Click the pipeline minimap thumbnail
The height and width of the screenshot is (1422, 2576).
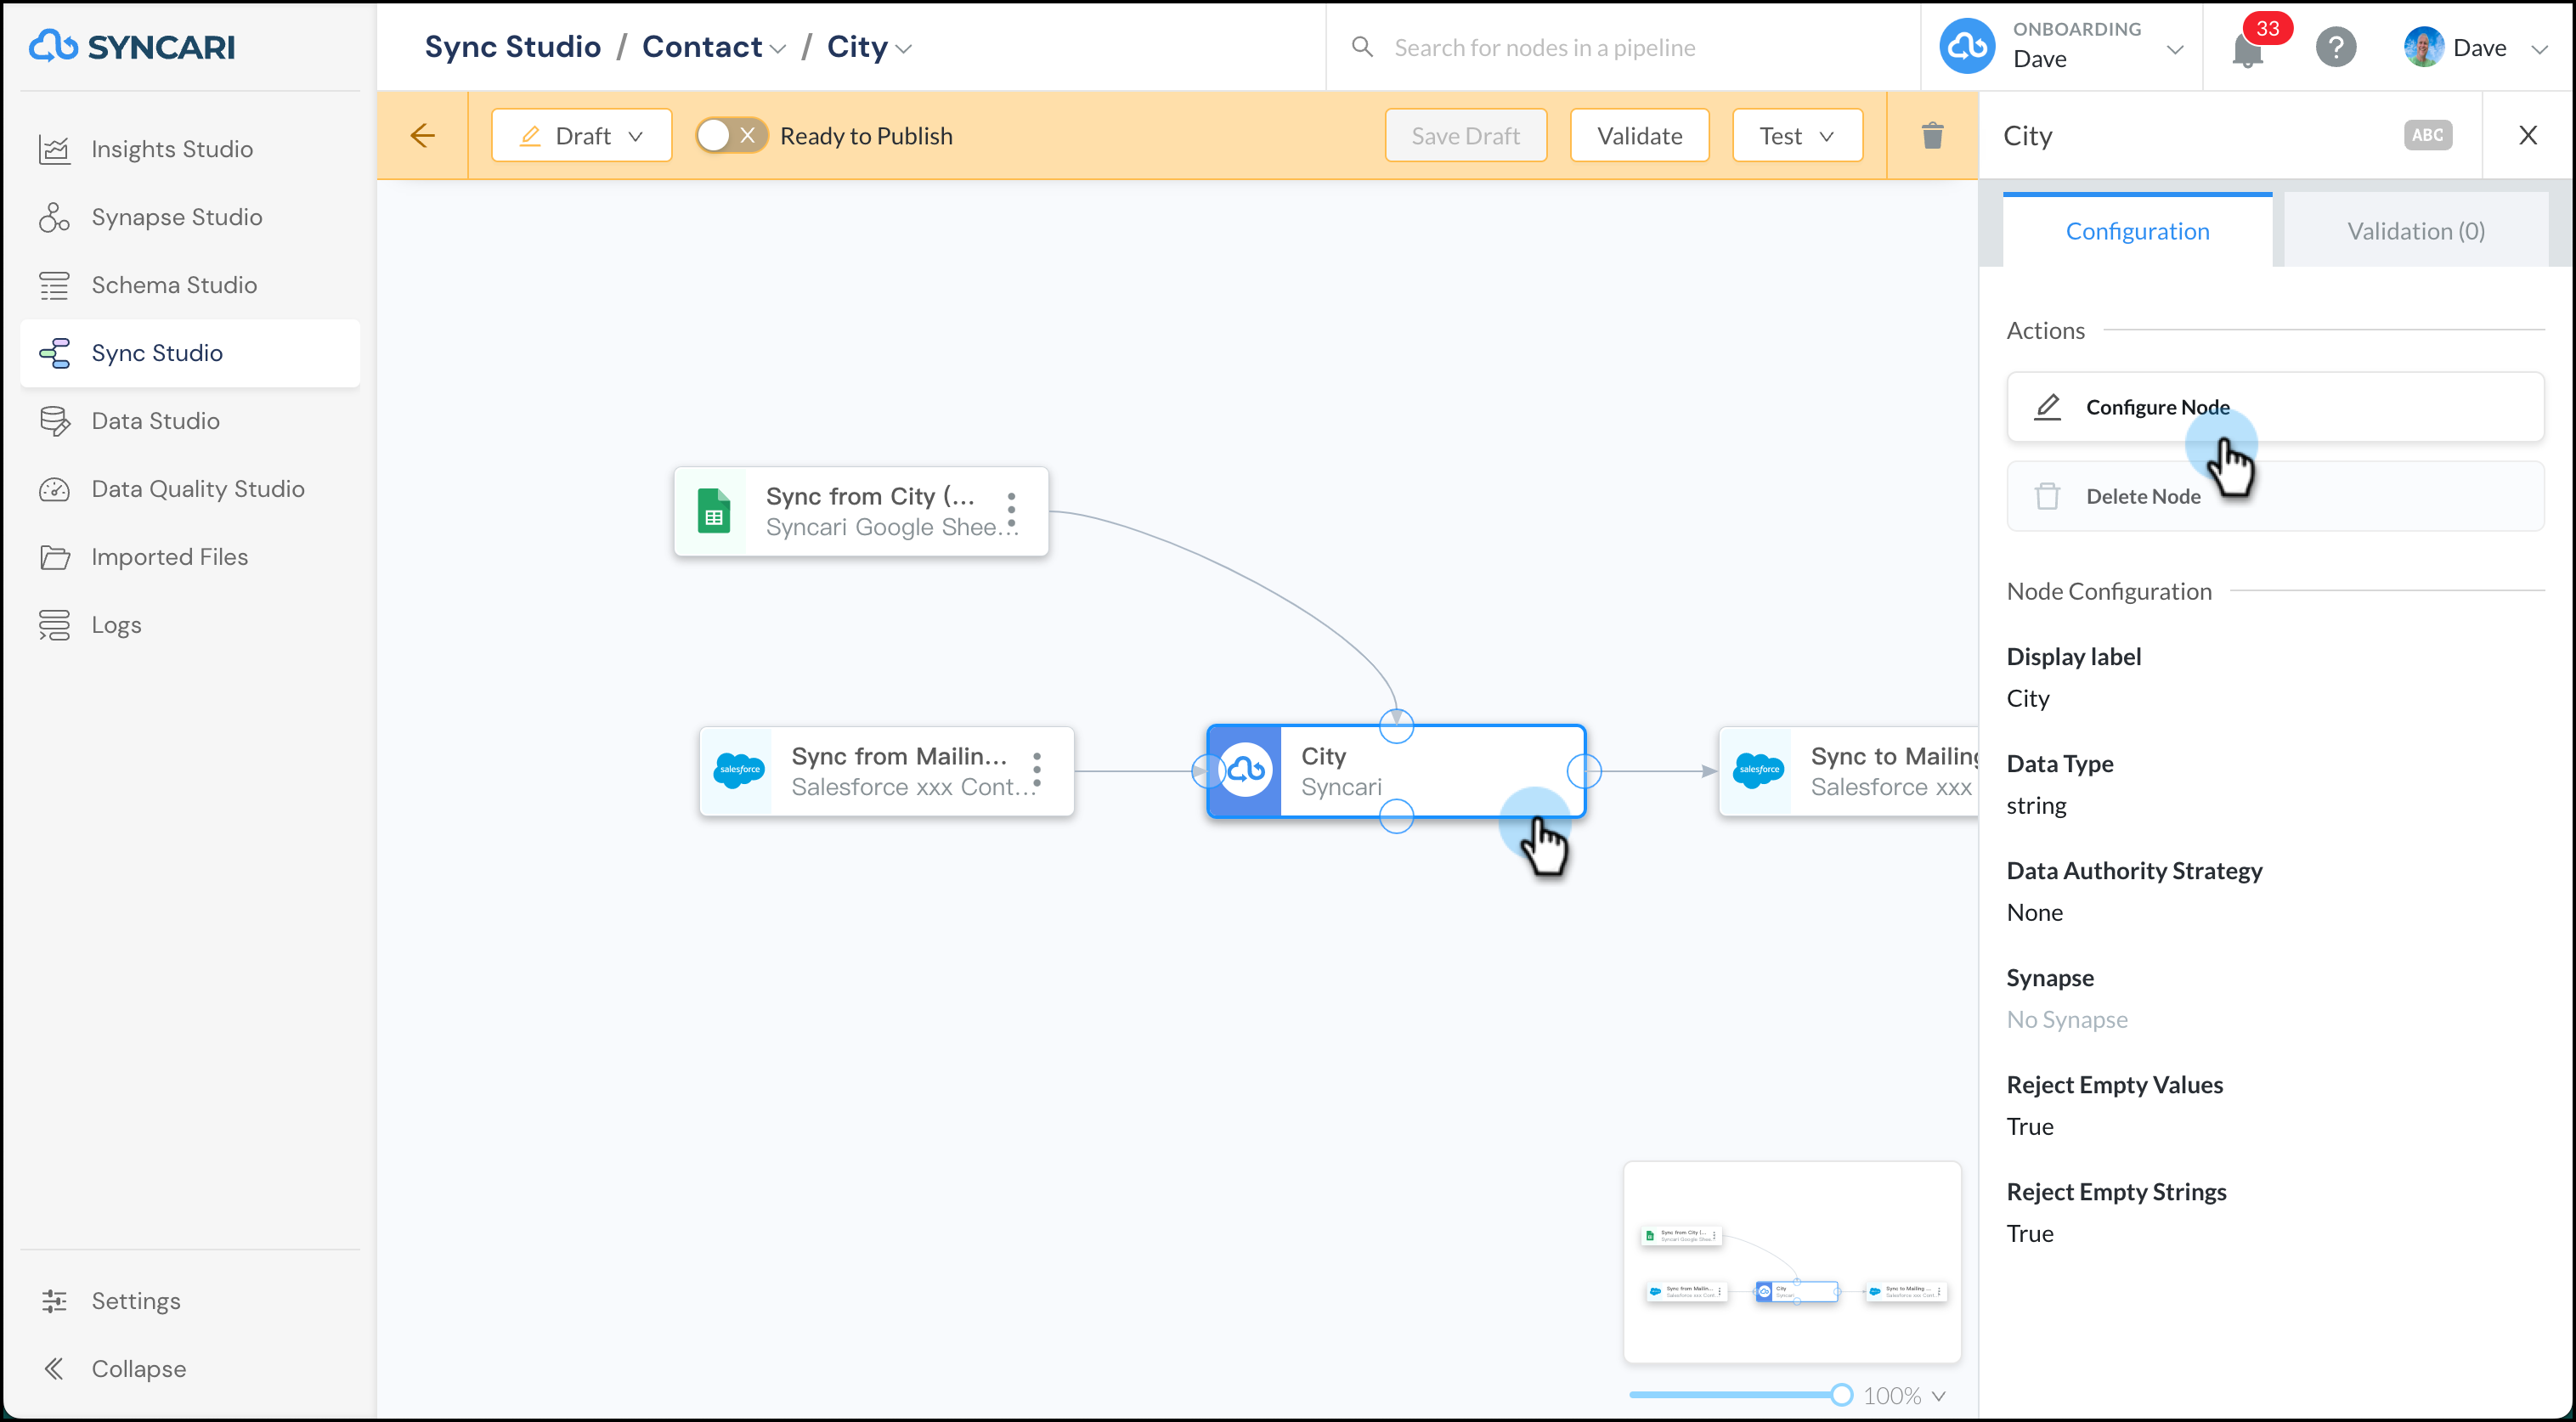pos(1792,1261)
